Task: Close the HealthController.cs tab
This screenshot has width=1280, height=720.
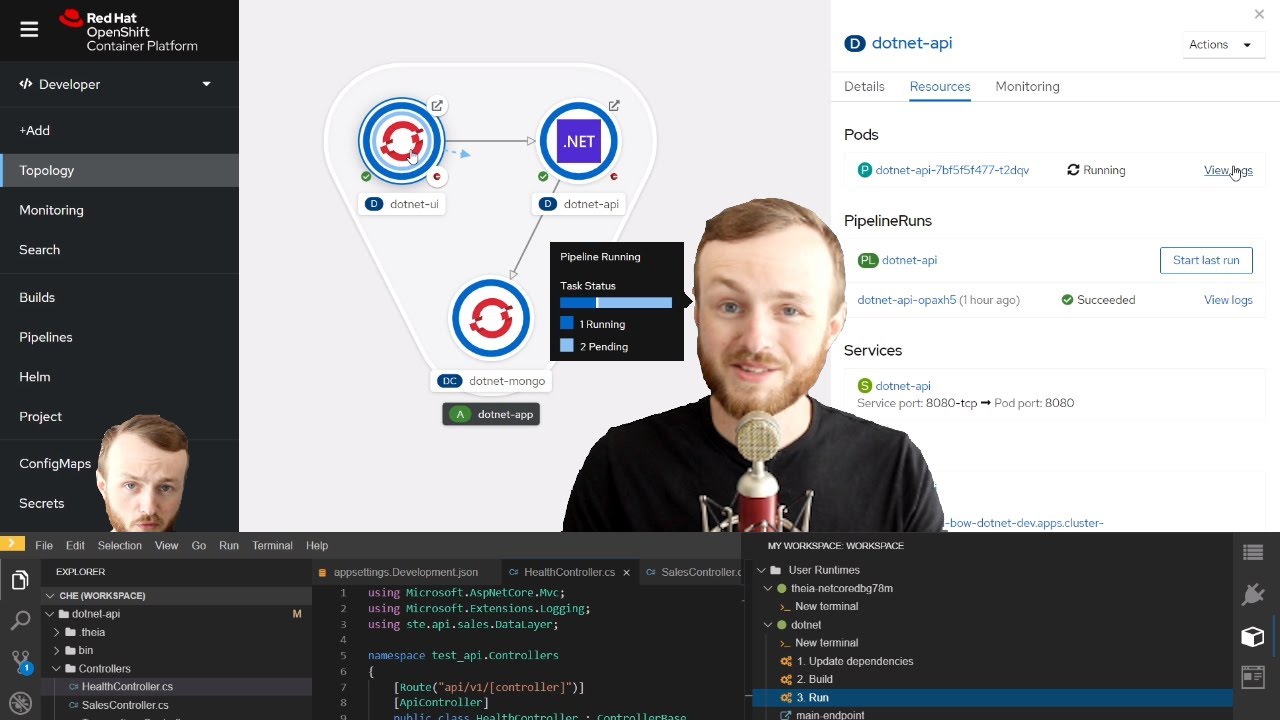Action: pos(627,572)
